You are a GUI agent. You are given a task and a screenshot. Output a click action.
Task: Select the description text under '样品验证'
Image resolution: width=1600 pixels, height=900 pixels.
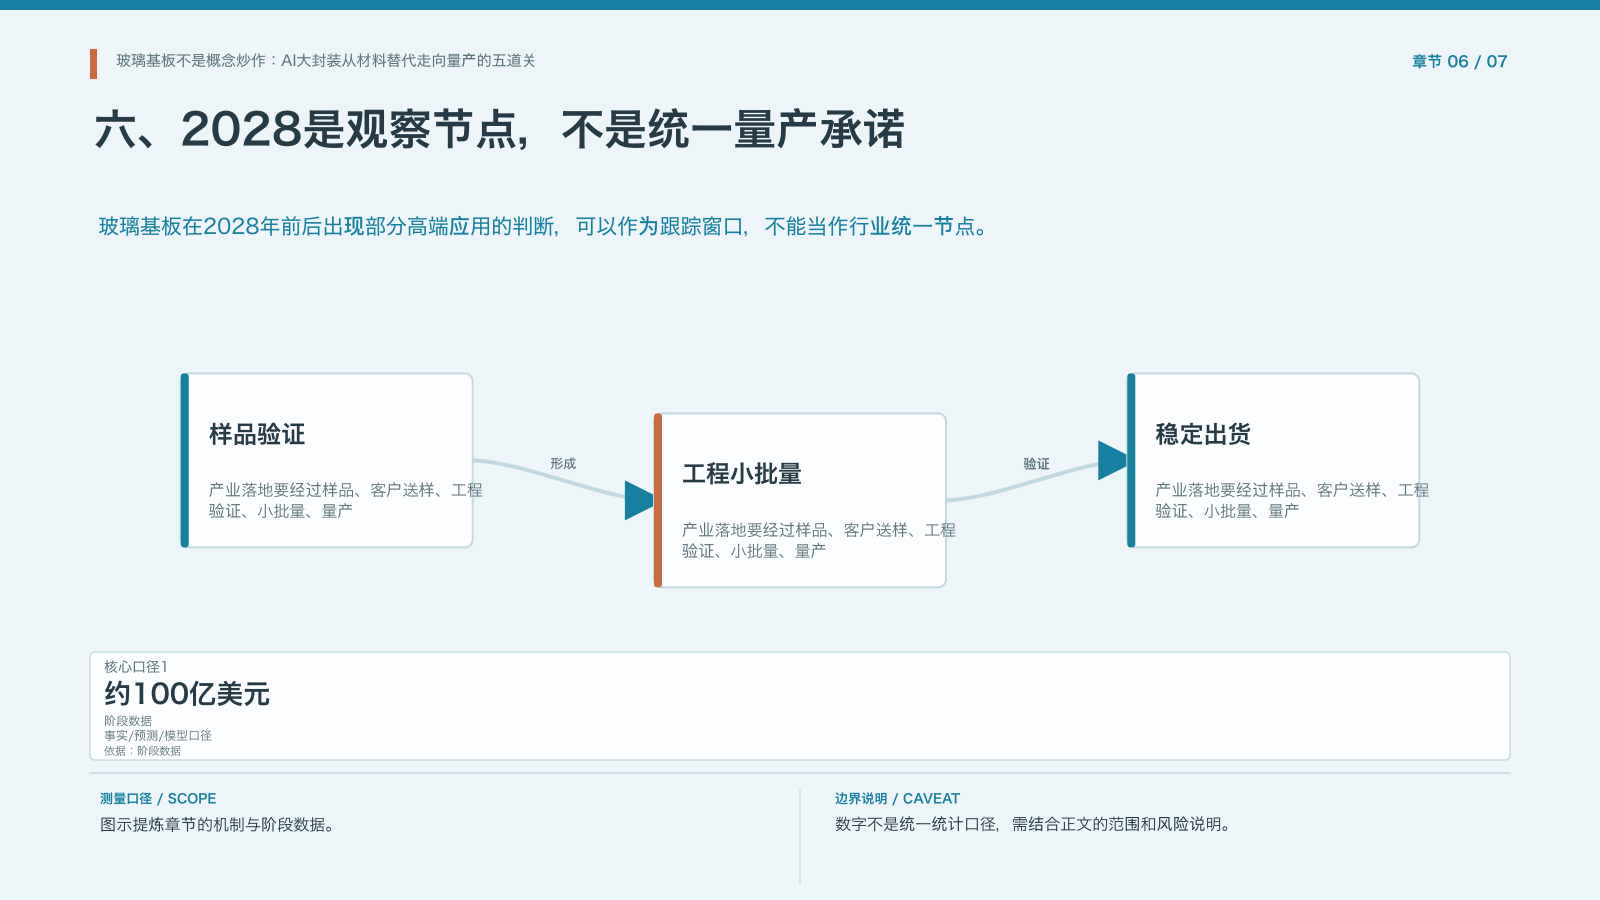345,500
